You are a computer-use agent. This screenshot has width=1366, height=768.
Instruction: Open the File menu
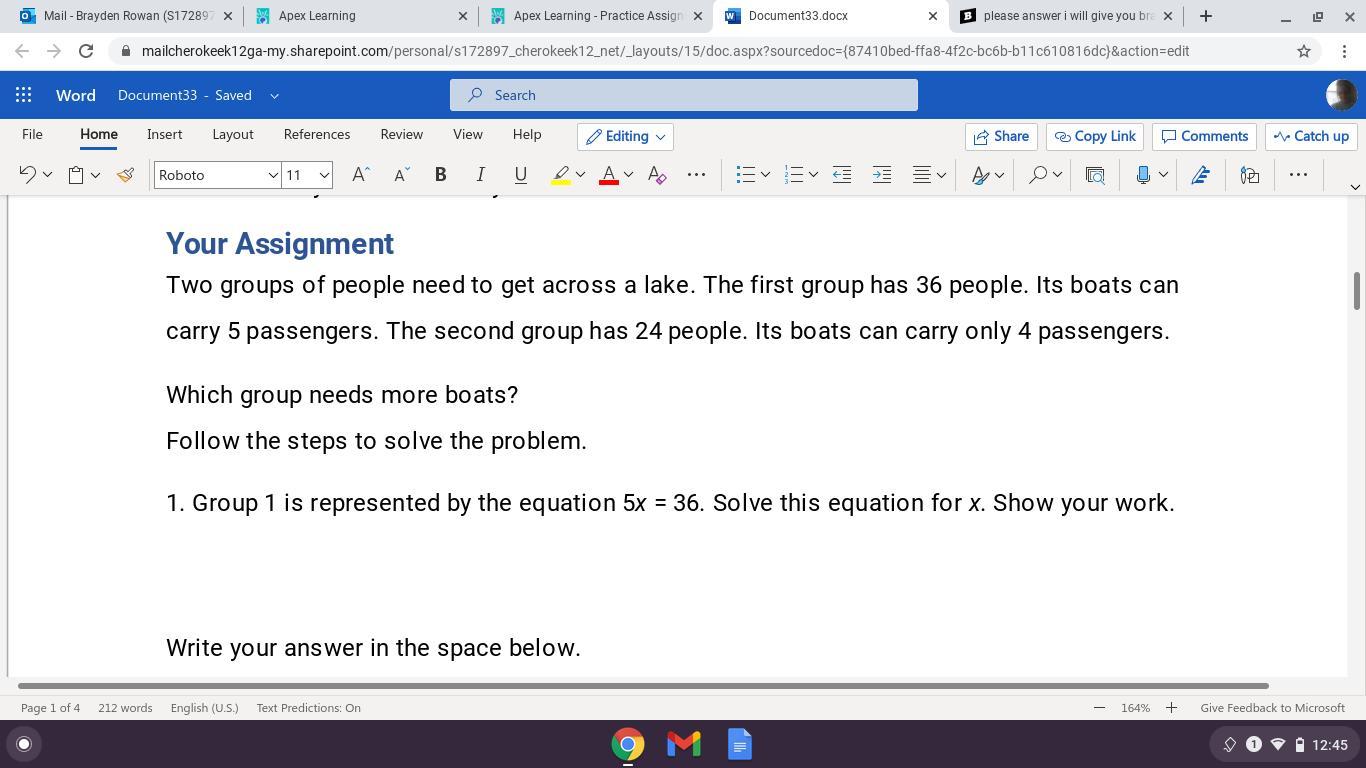click(32, 135)
